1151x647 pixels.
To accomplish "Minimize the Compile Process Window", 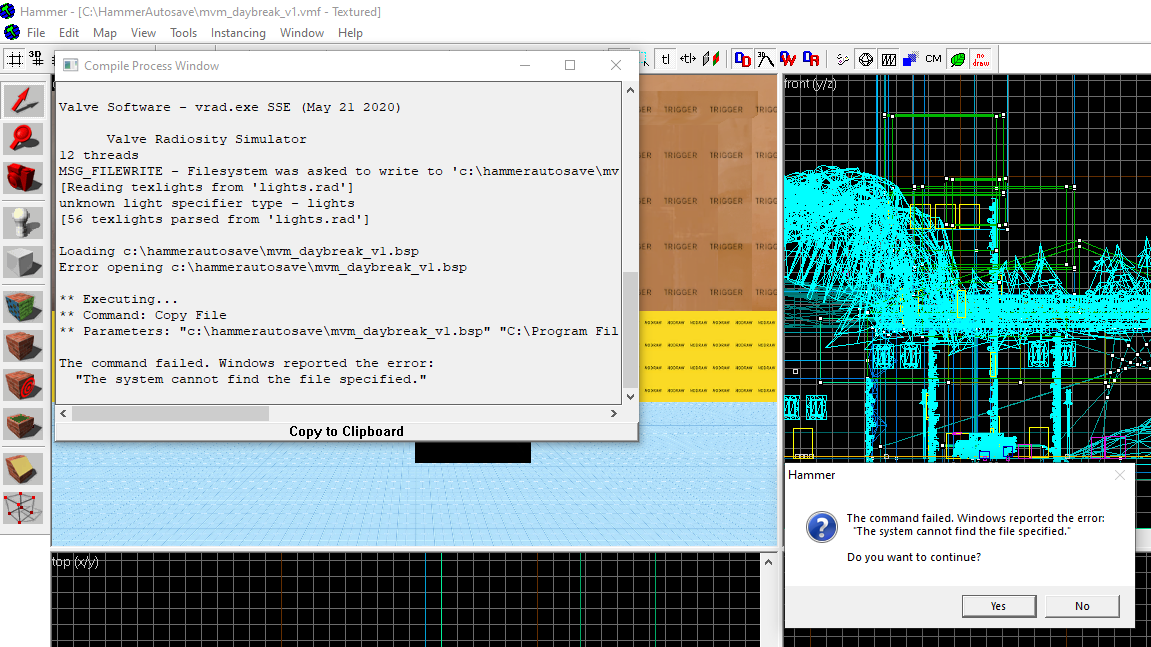I will (x=525, y=65).
